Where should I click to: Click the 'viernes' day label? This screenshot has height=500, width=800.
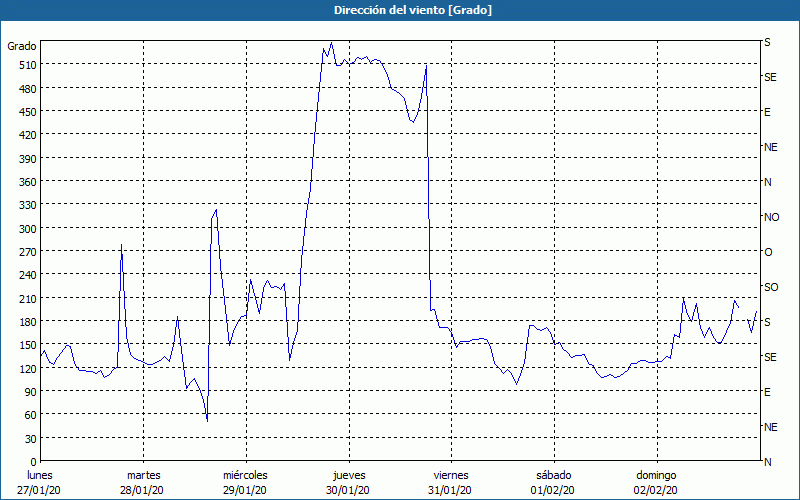click(x=451, y=475)
